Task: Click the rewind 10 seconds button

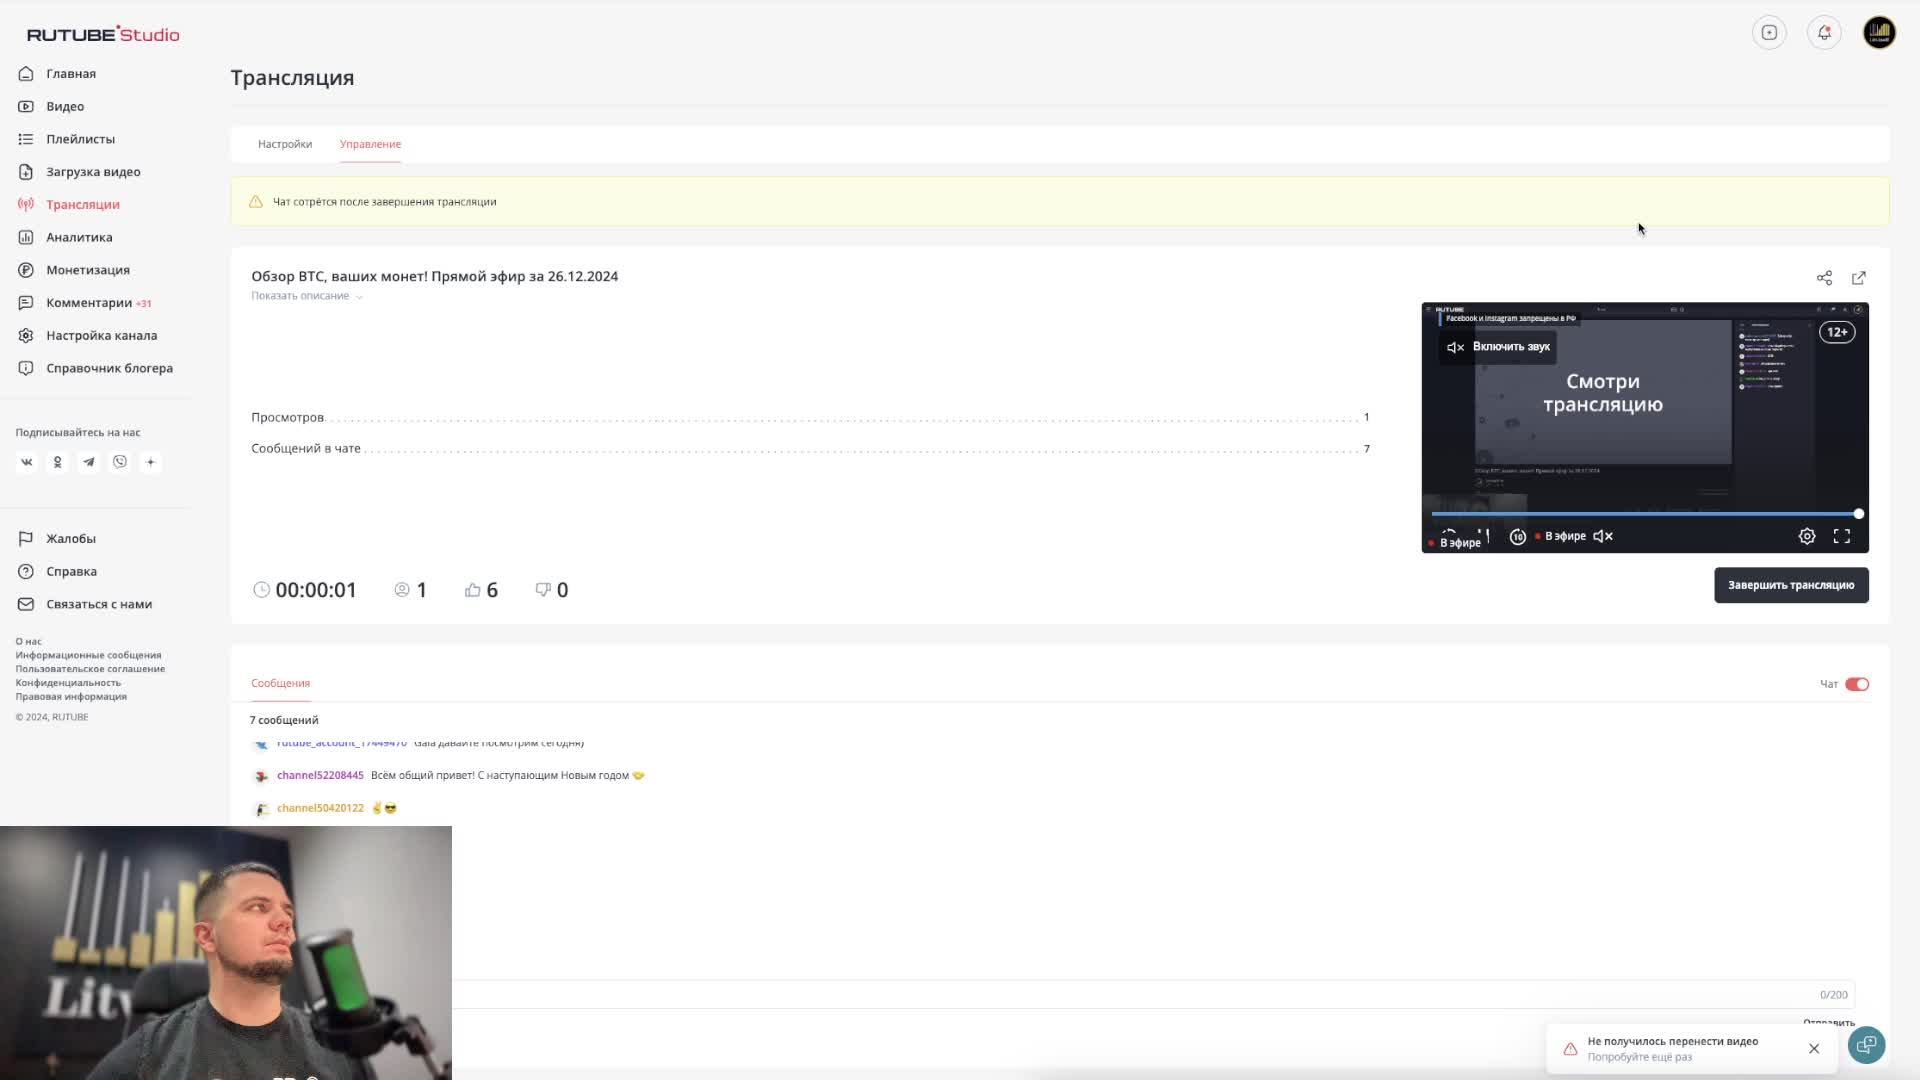Action: 1517,537
